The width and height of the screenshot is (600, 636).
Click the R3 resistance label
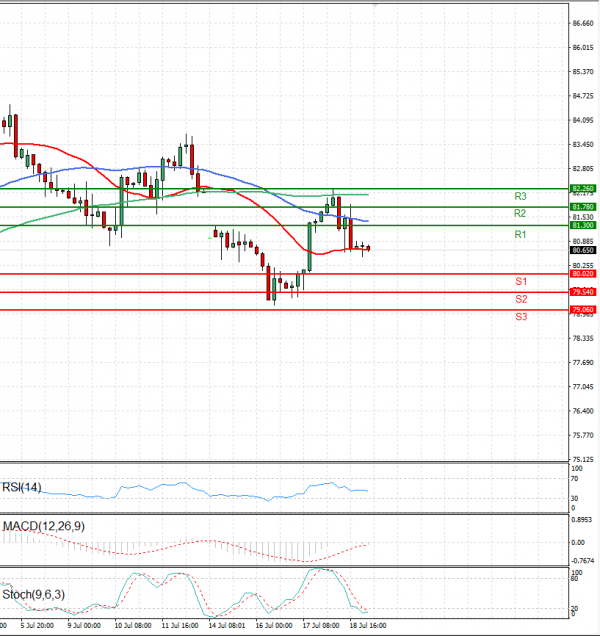520,197
